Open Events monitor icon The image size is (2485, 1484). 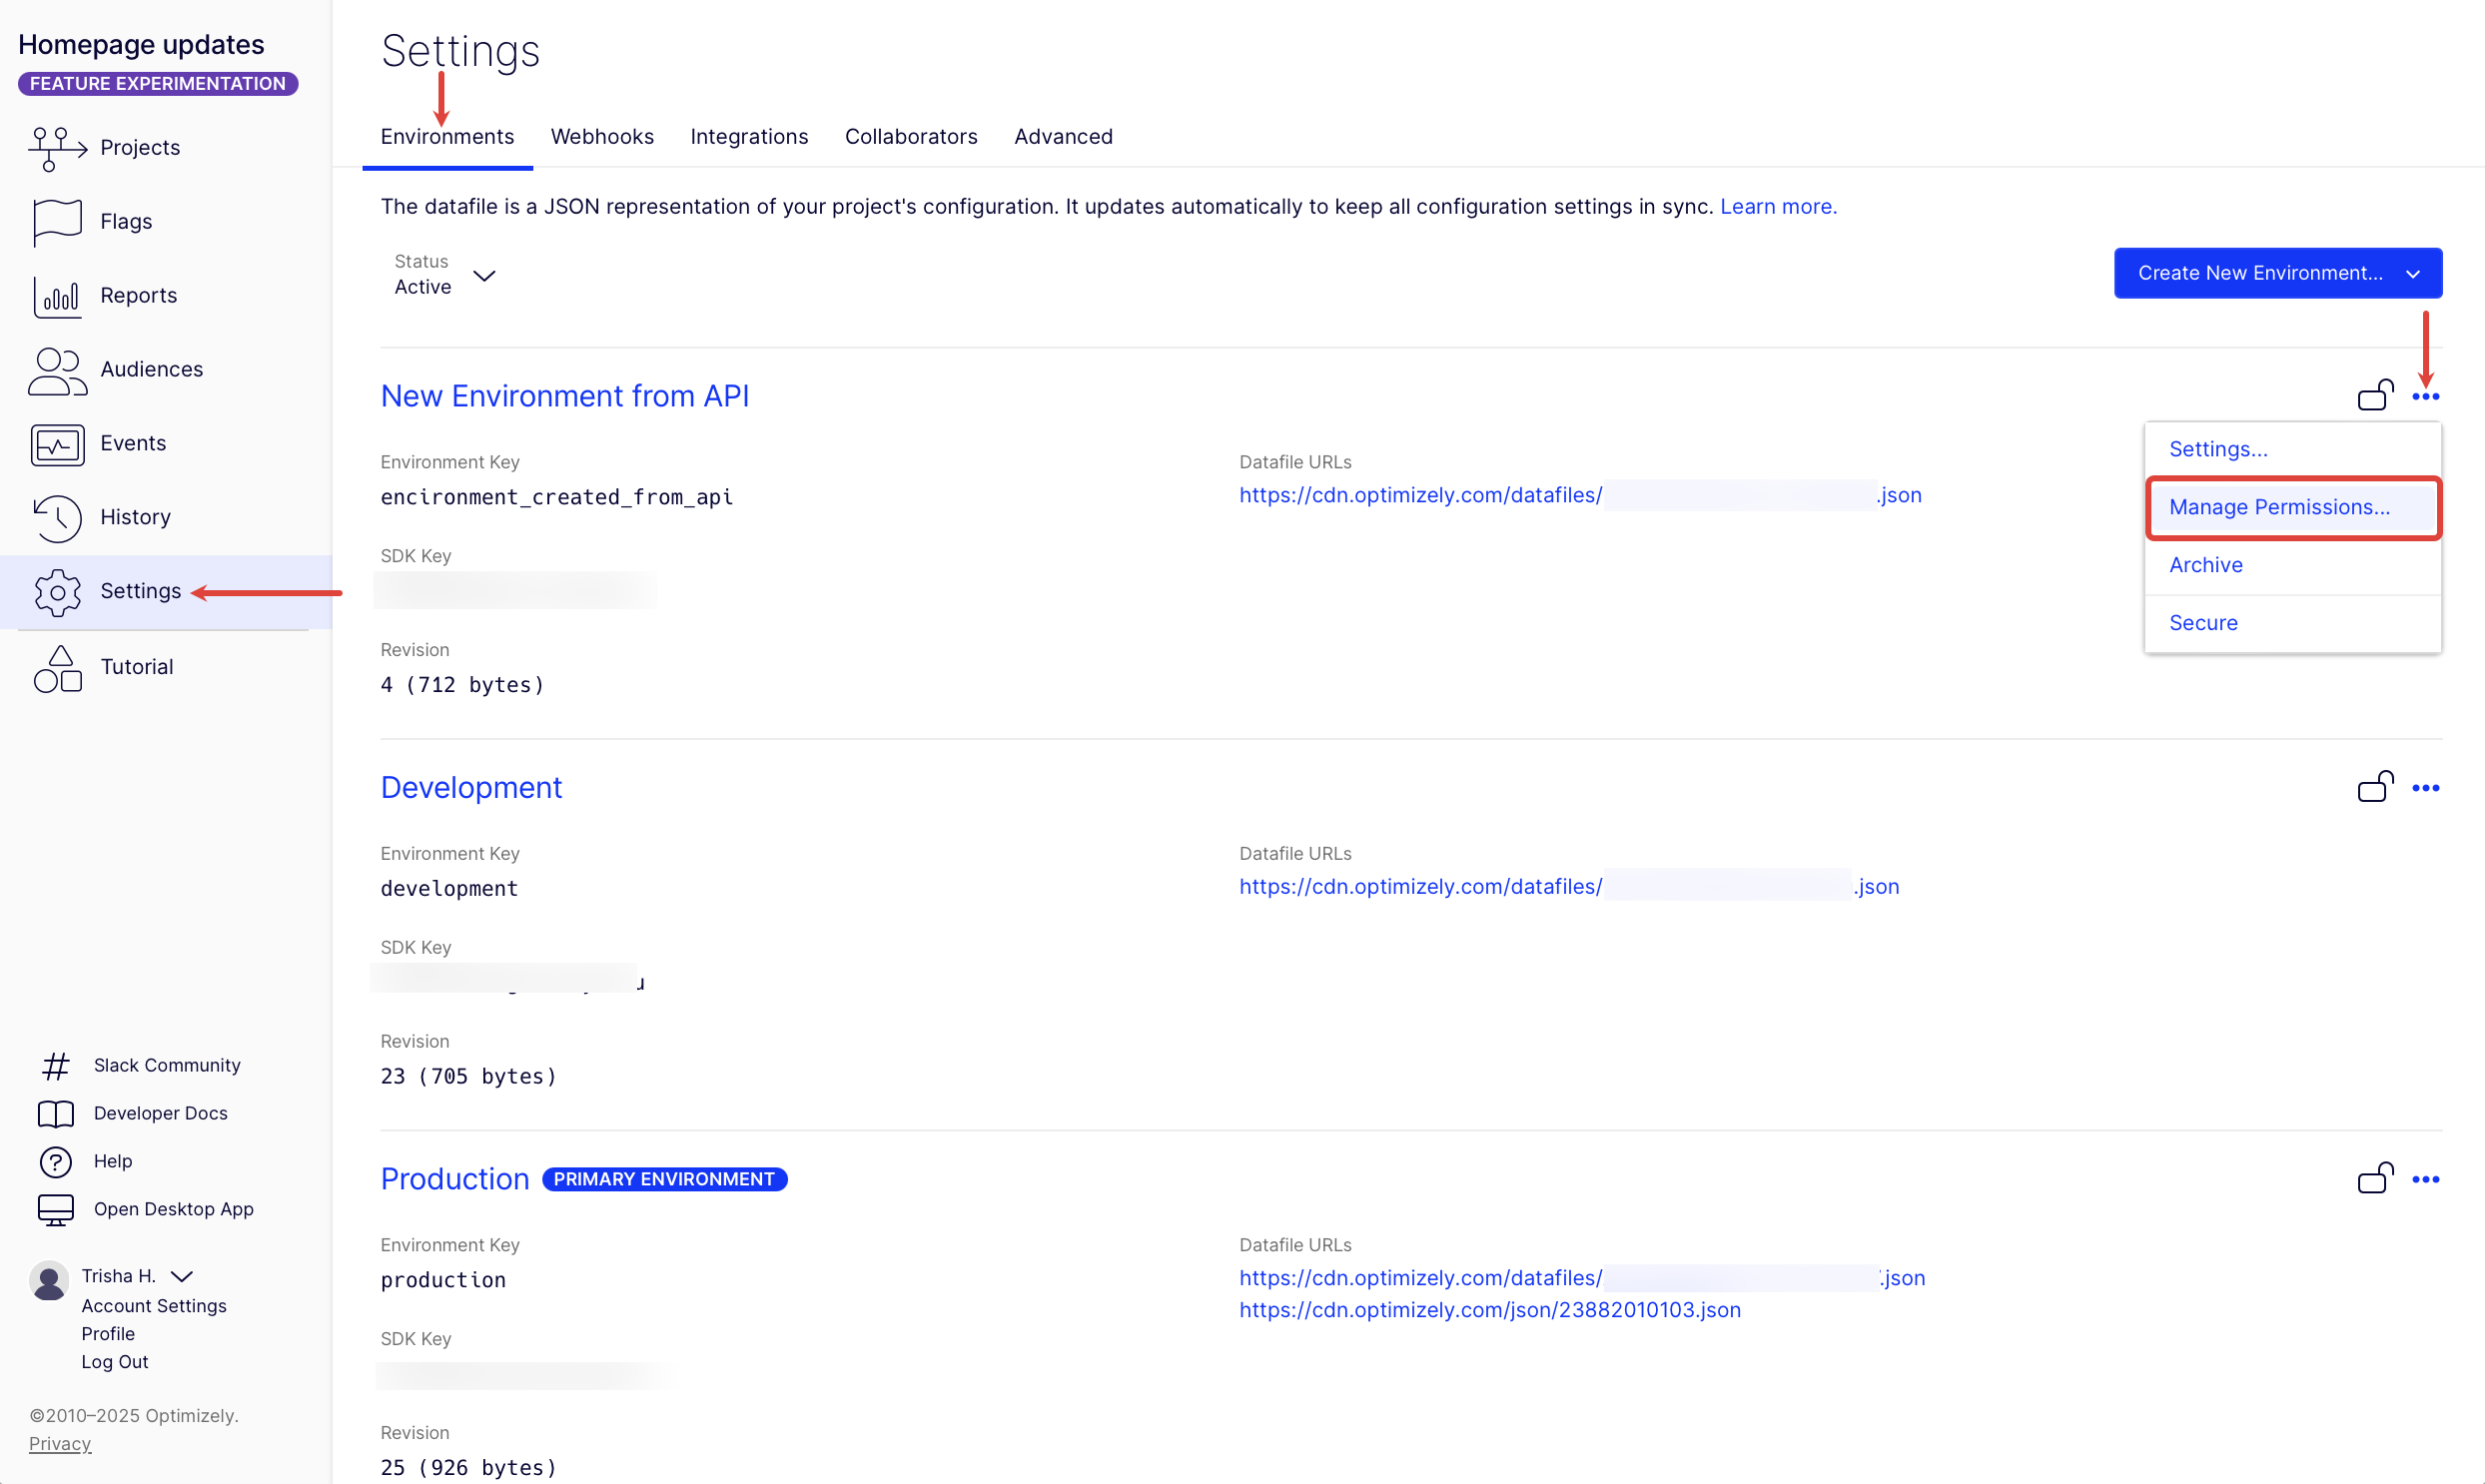pos(57,444)
